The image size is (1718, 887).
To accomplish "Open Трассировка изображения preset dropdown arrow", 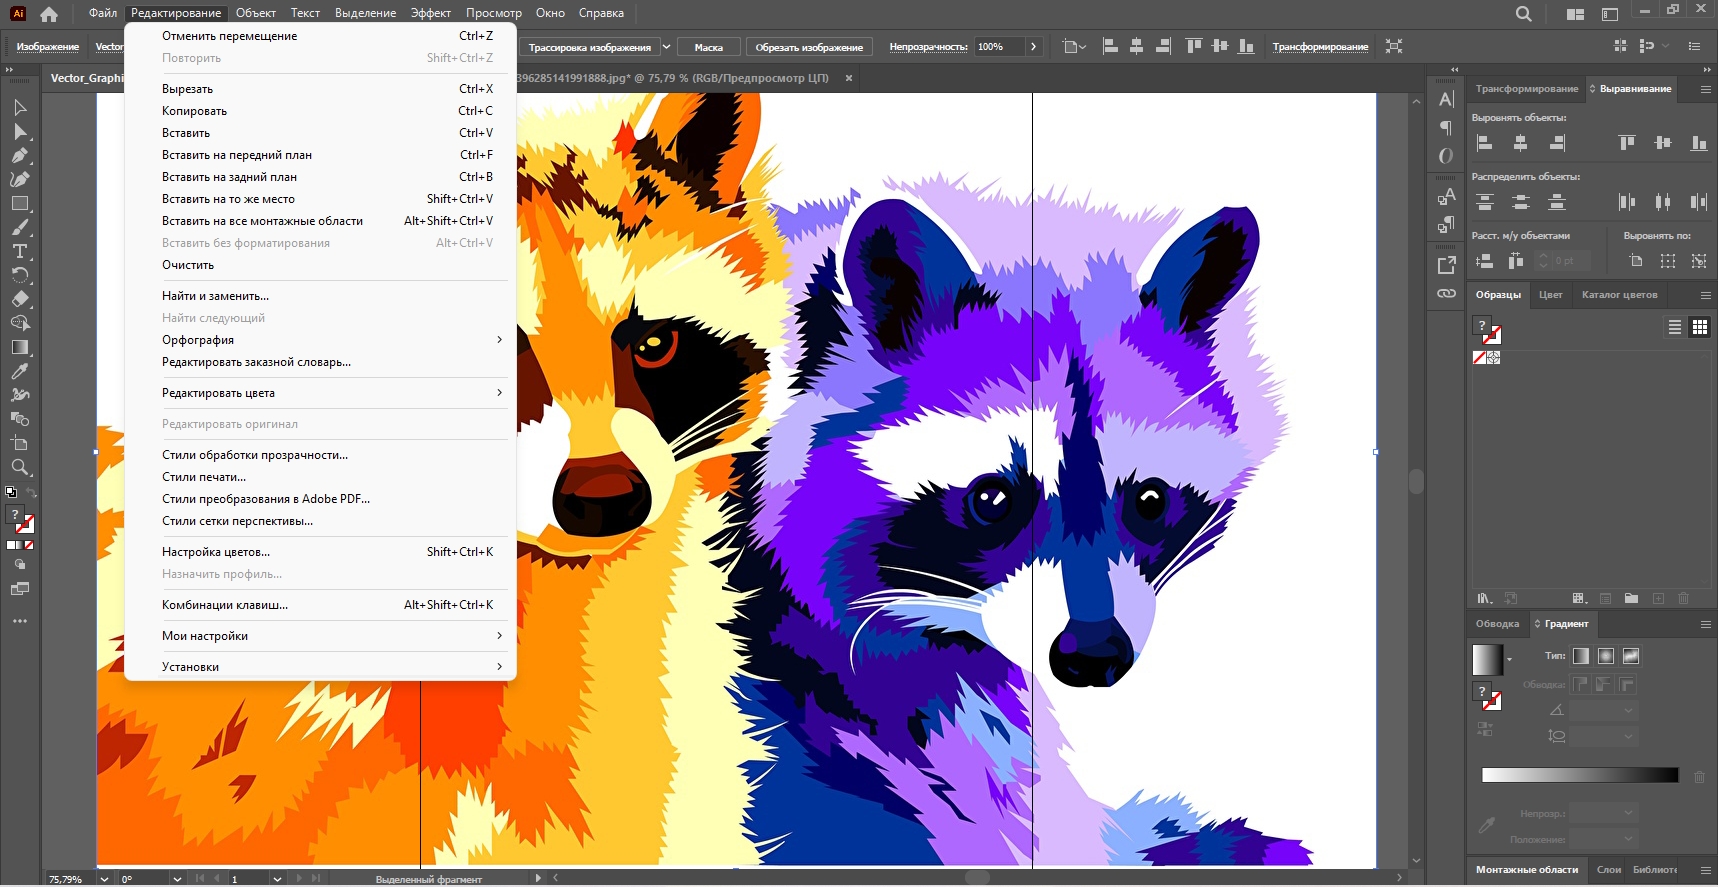I will (666, 47).
